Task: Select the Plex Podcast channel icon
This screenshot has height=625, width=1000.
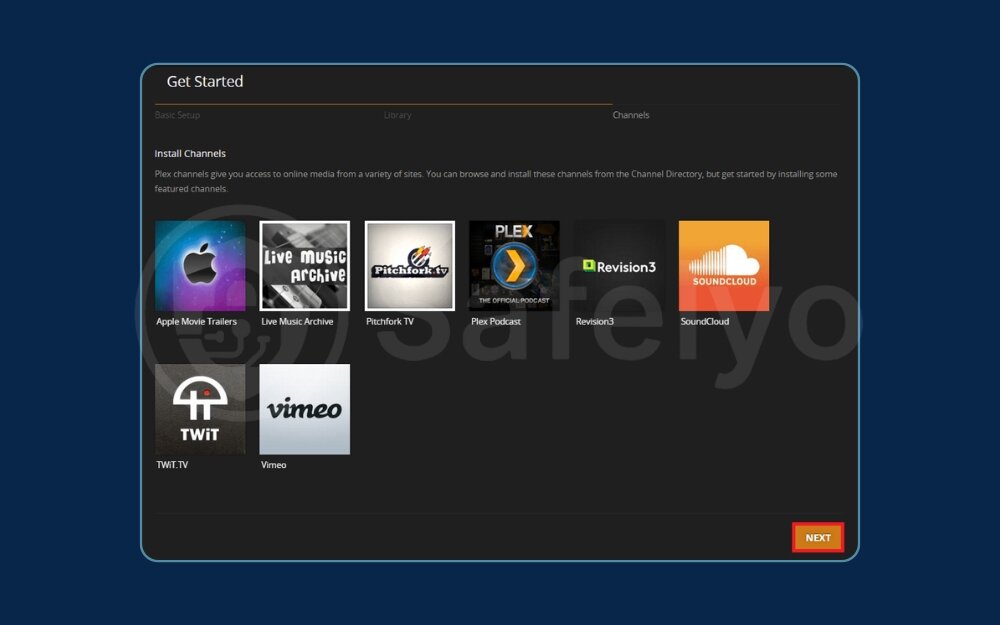Action: pos(514,266)
